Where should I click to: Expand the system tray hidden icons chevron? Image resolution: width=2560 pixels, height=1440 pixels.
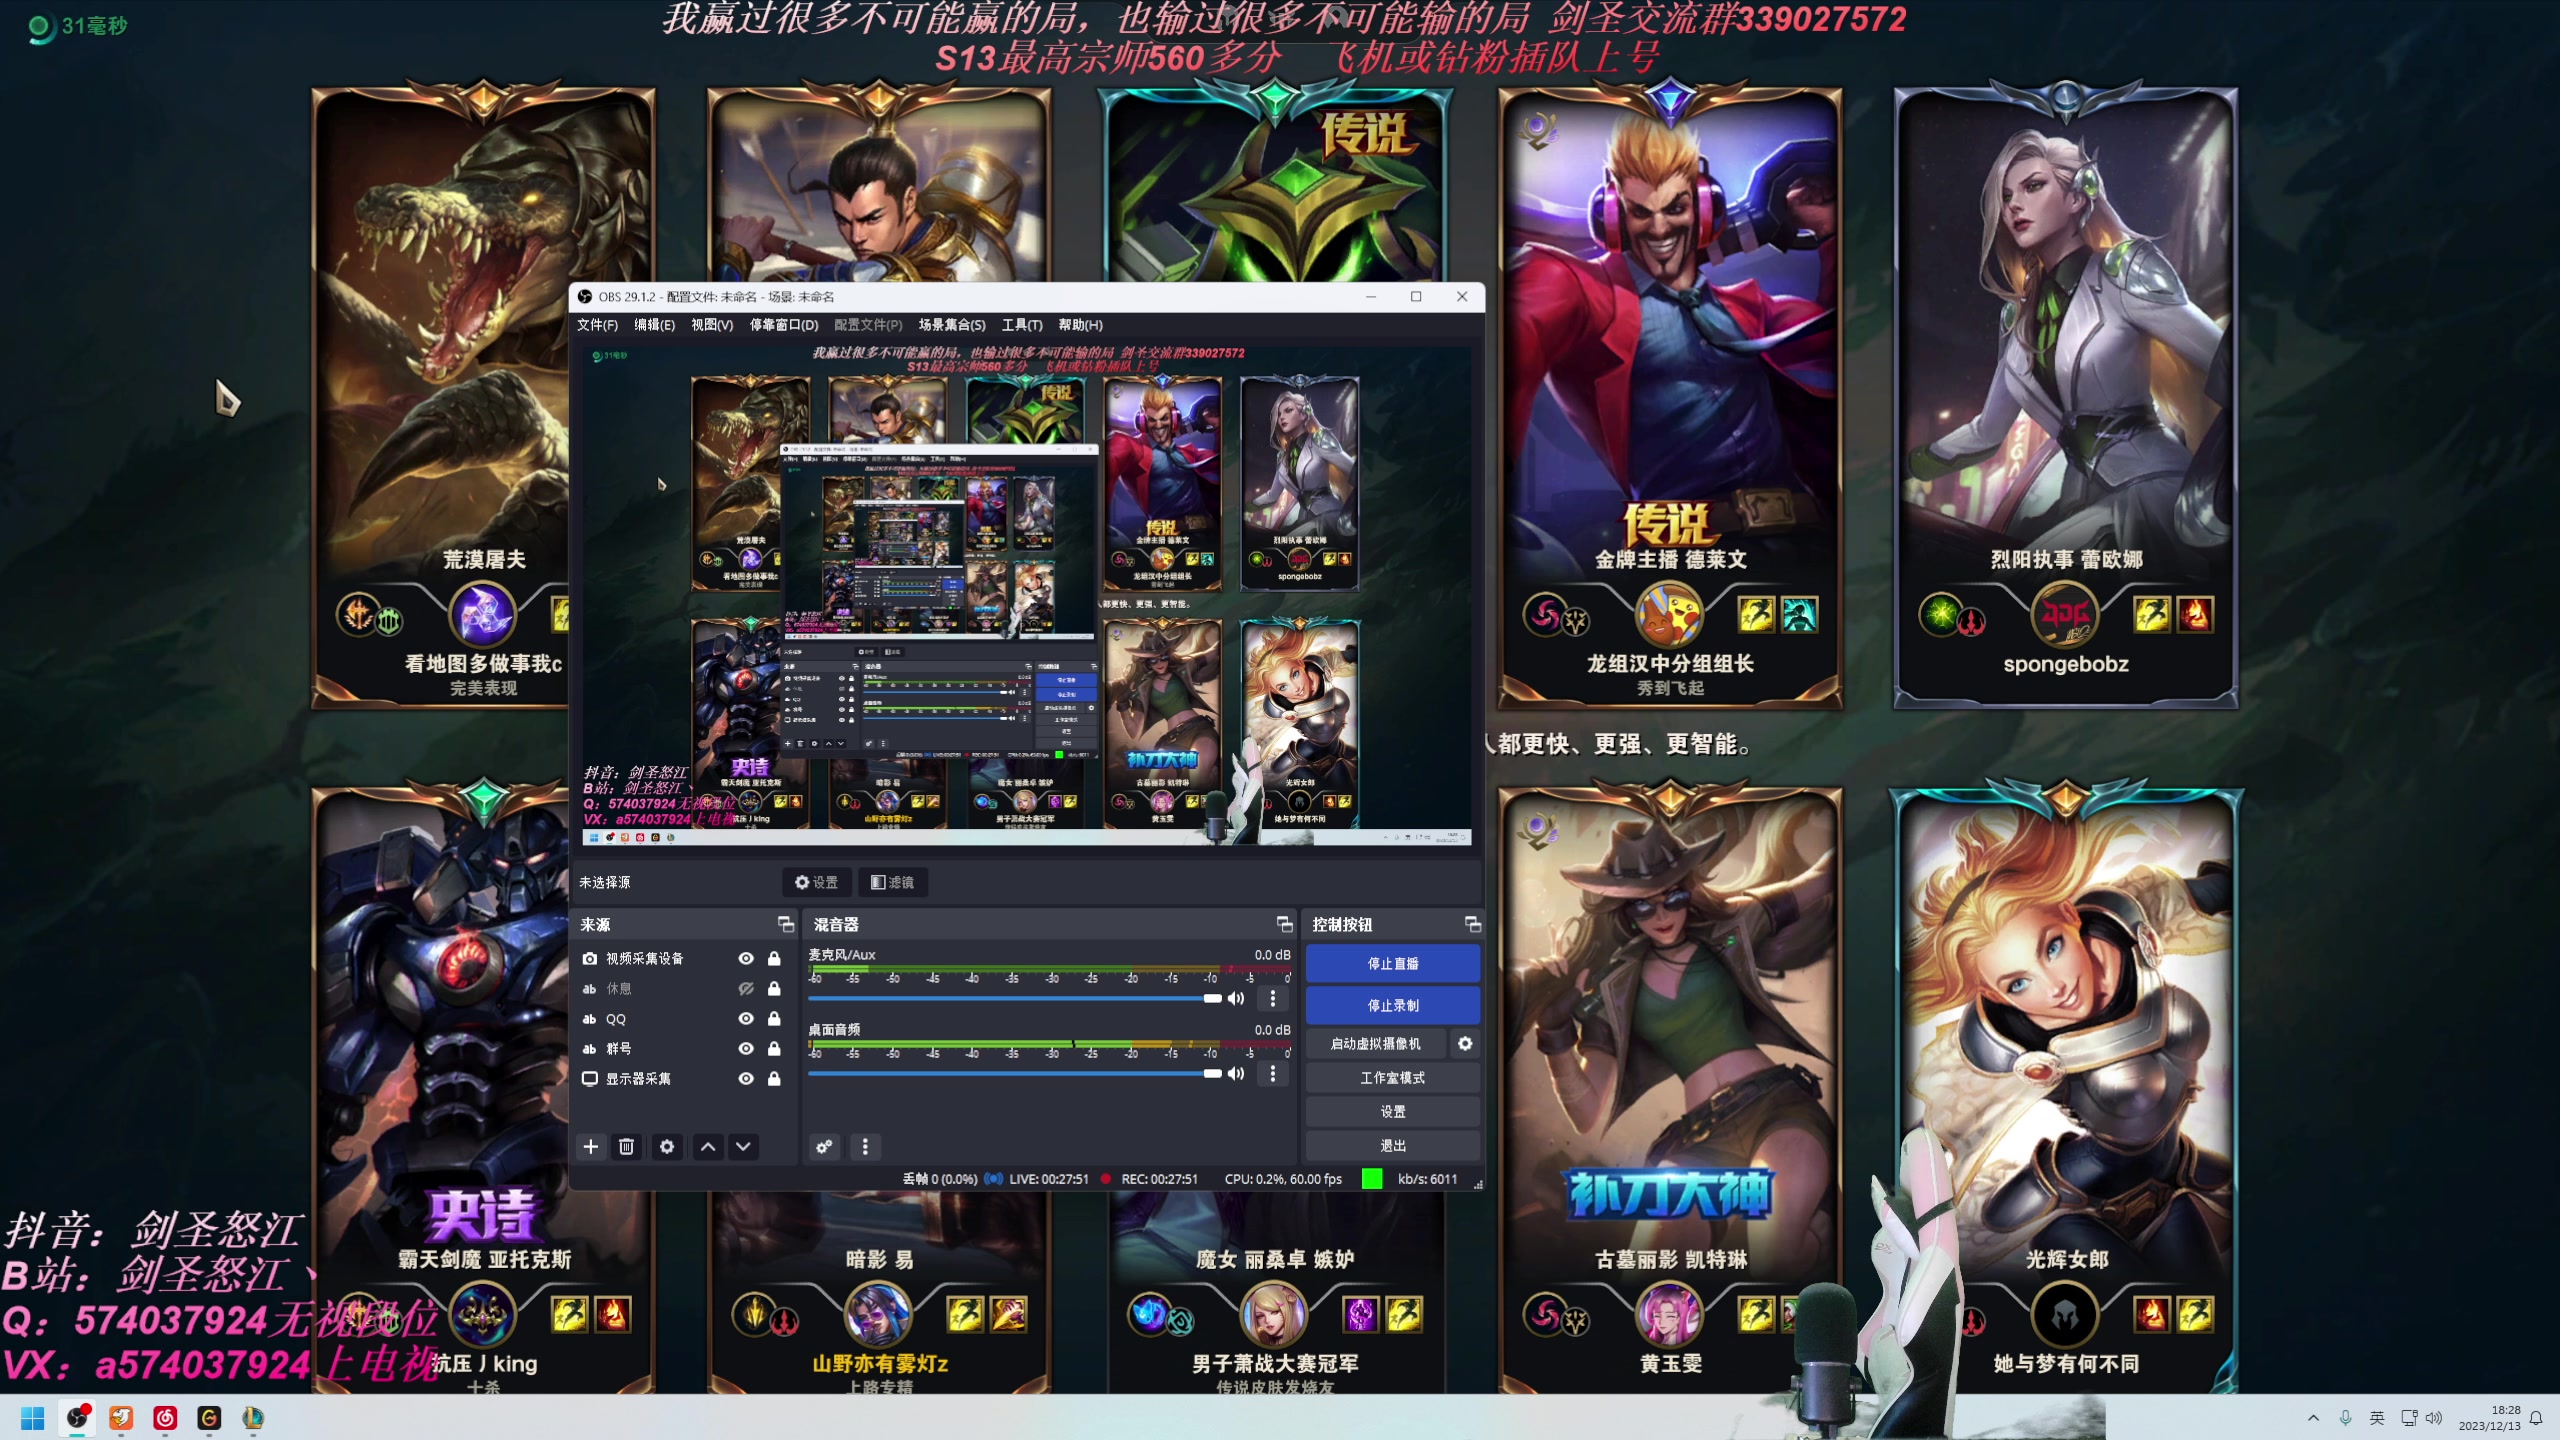[2313, 1418]
